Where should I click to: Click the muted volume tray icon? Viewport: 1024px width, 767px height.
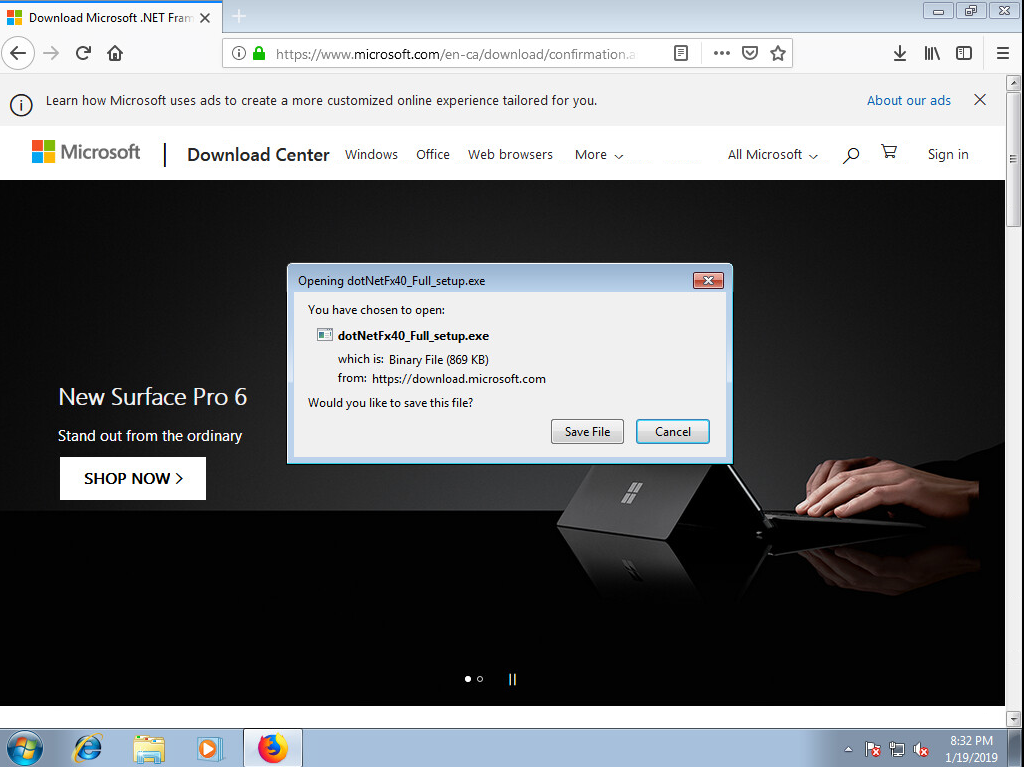(921, 749)
